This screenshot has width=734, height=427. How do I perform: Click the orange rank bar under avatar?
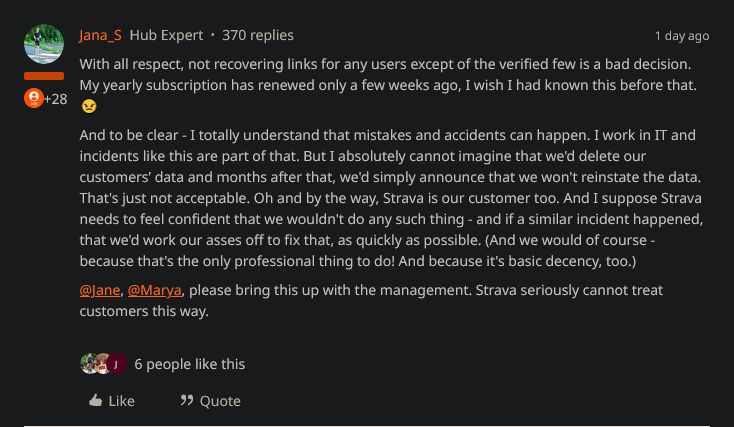point(43,76)
